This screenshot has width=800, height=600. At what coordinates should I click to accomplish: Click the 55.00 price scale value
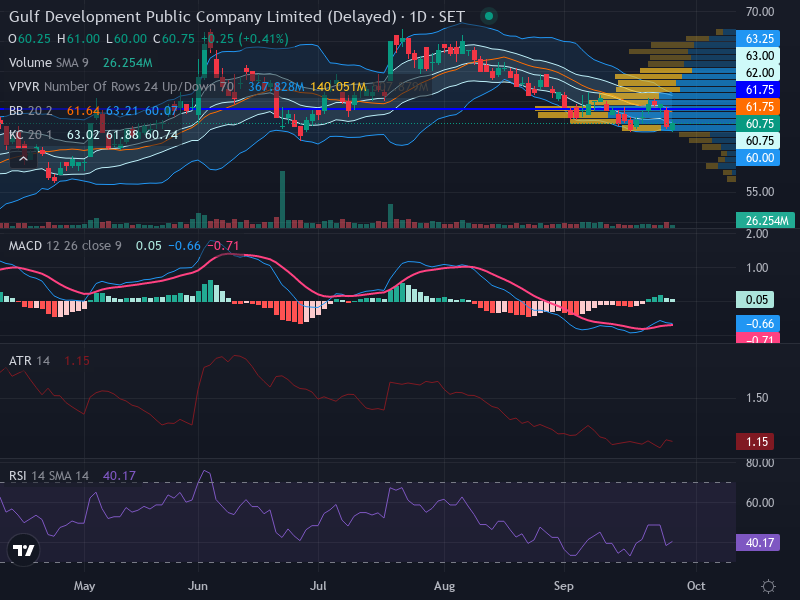(x=760, y=192)
